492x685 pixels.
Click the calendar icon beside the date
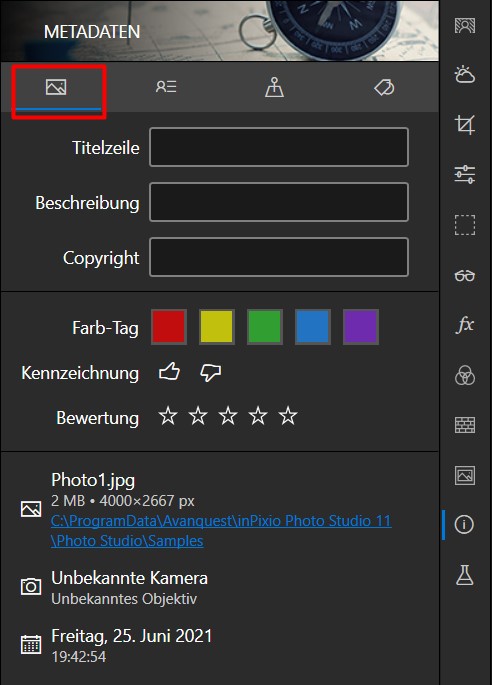coord(31,644)
